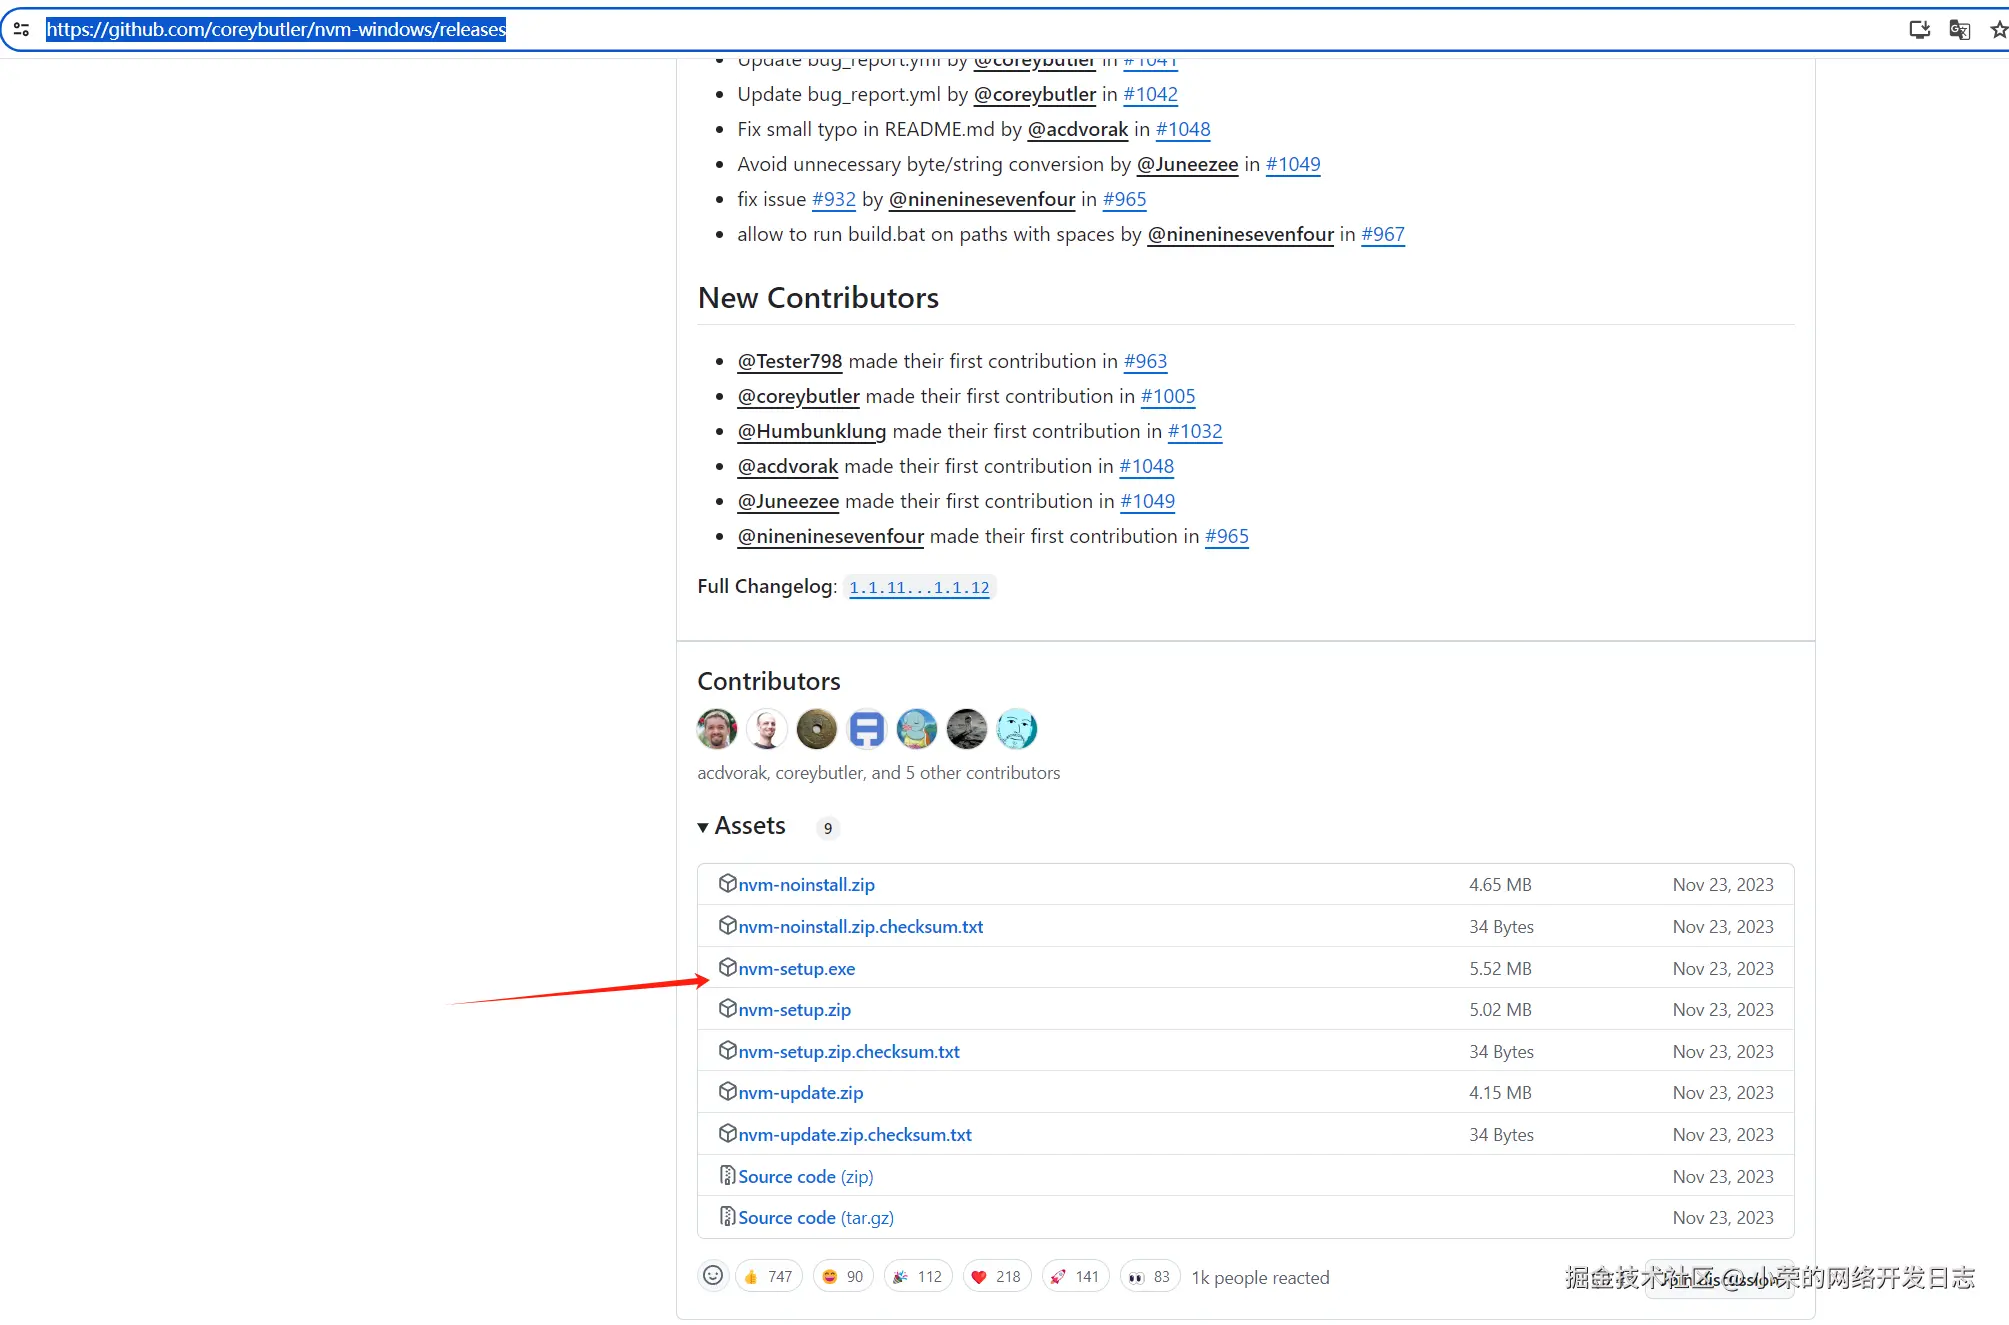Toggle the rocket reaction with 141

point(1075,1277)
